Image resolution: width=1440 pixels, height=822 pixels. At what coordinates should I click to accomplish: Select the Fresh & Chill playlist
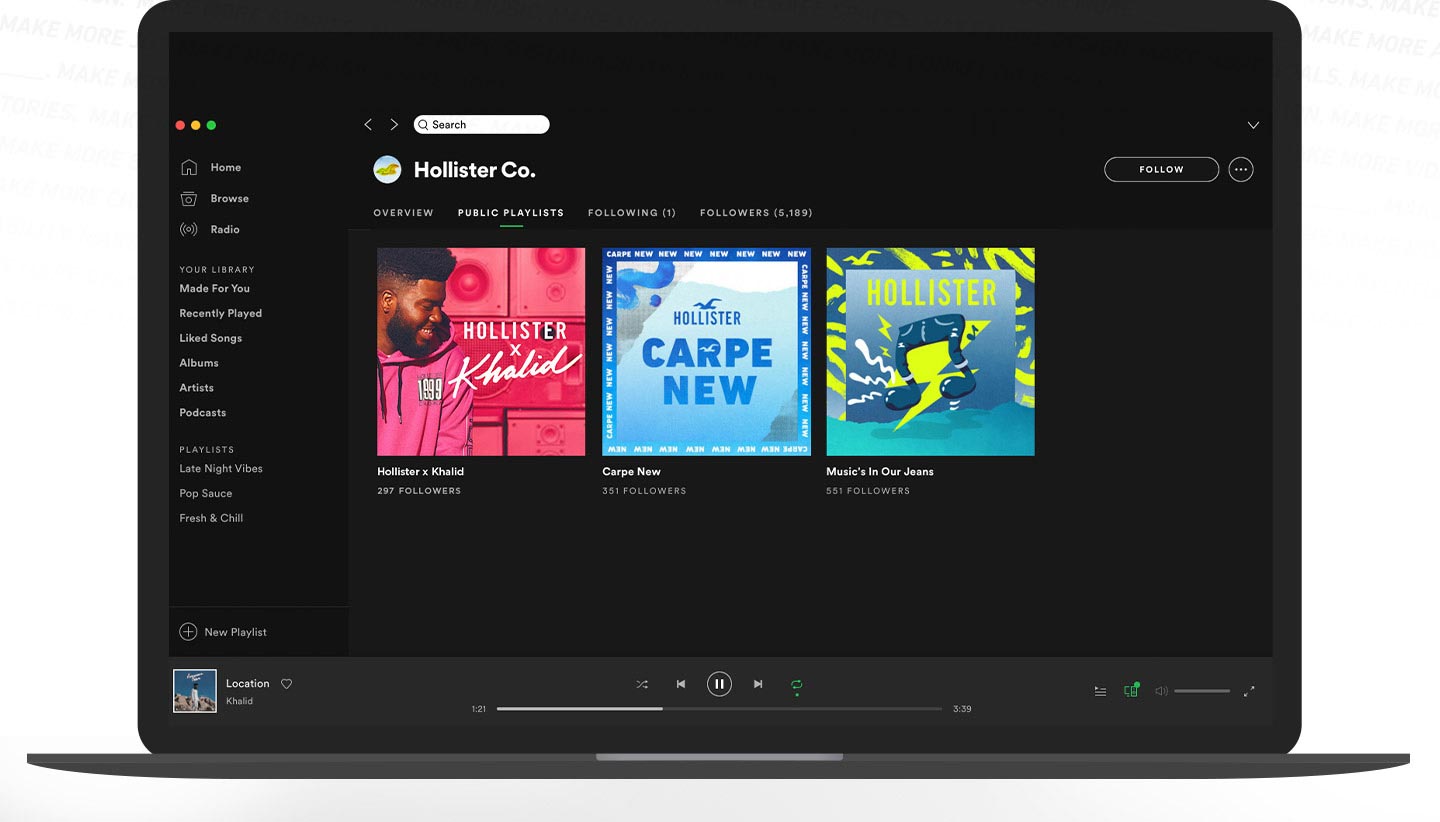coord(211,519)
